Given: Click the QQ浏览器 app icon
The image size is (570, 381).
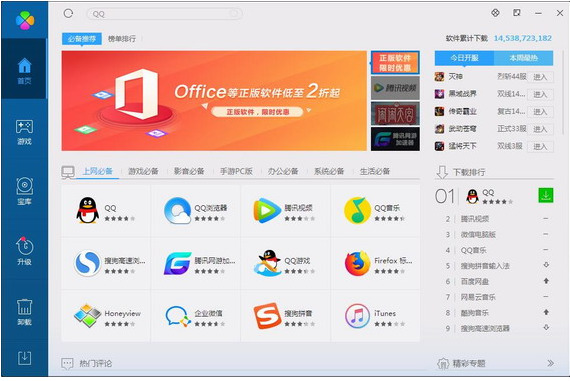Looking at the screenshot, I should (x=177, y=210).
